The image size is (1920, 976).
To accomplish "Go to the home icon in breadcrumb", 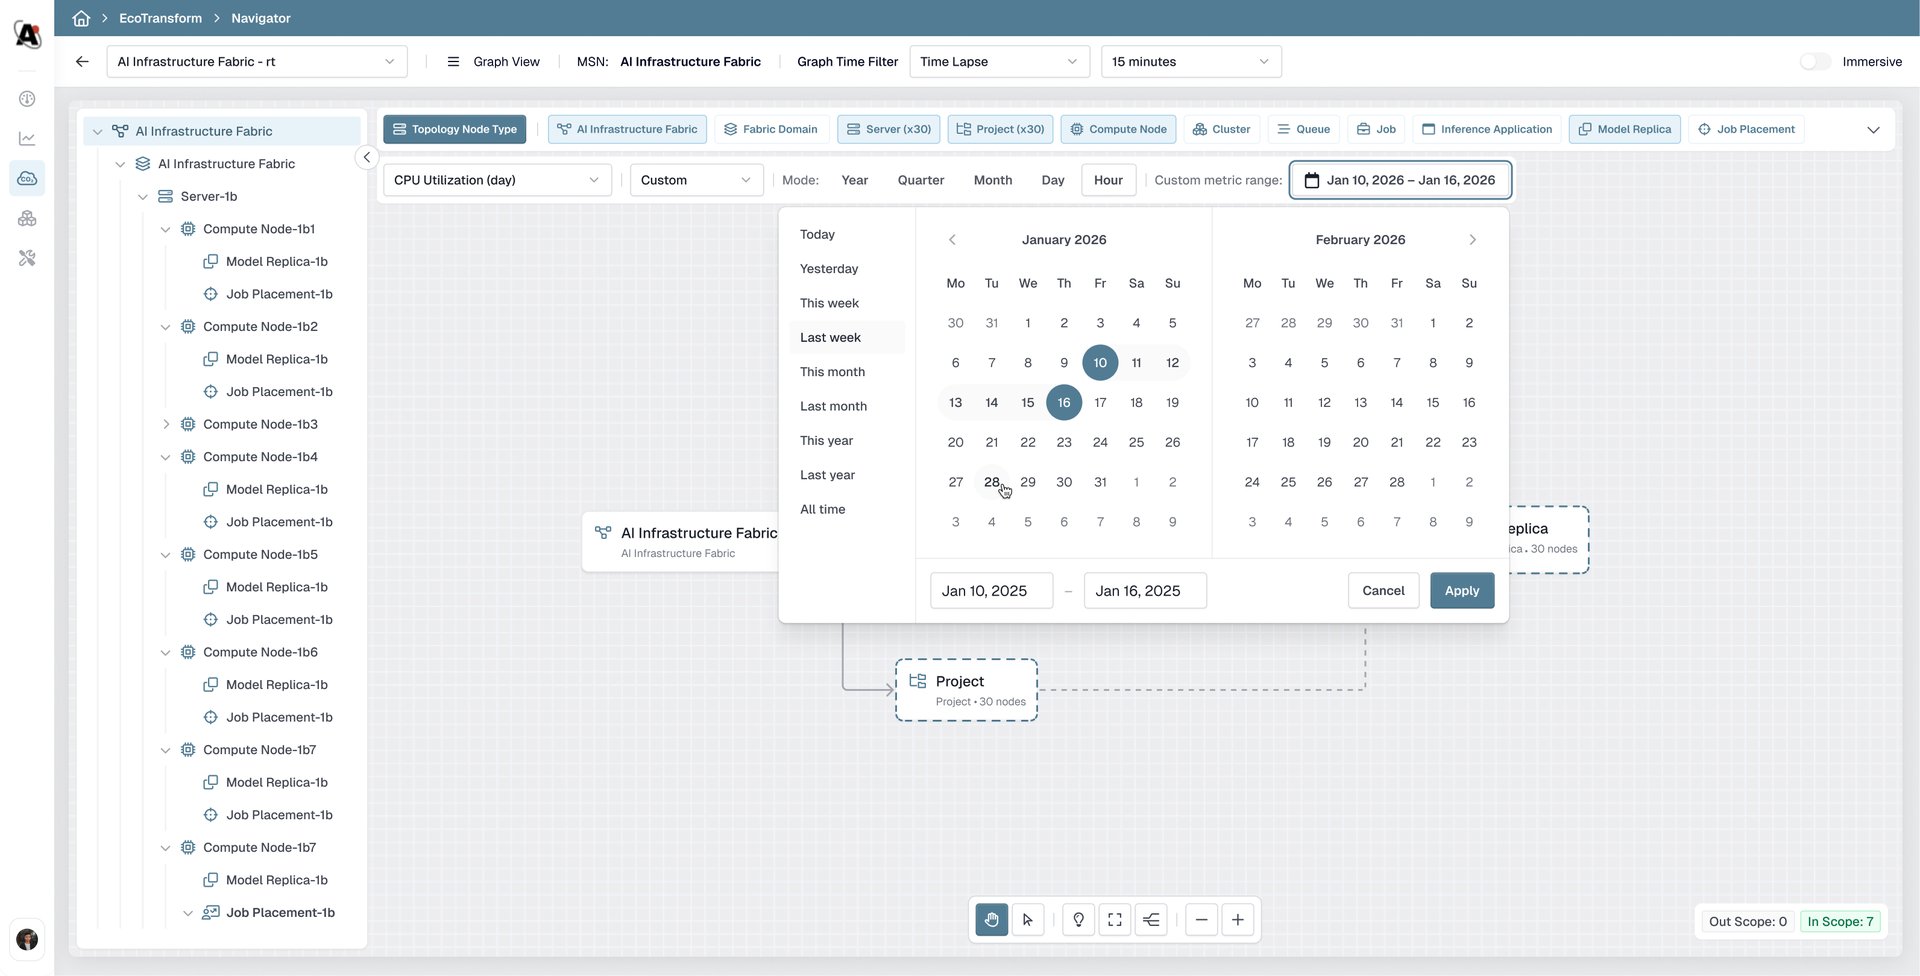I will tap(81, 18).
